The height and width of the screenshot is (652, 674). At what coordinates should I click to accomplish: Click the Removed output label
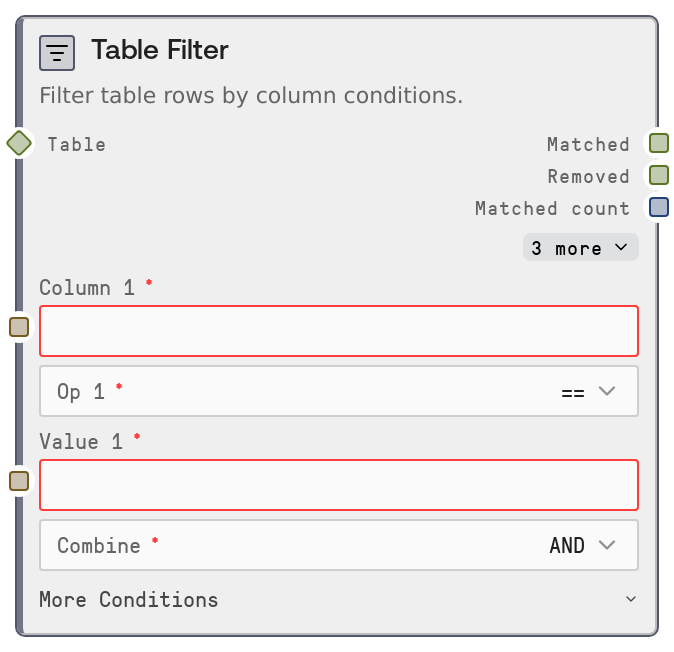point(588,176)
